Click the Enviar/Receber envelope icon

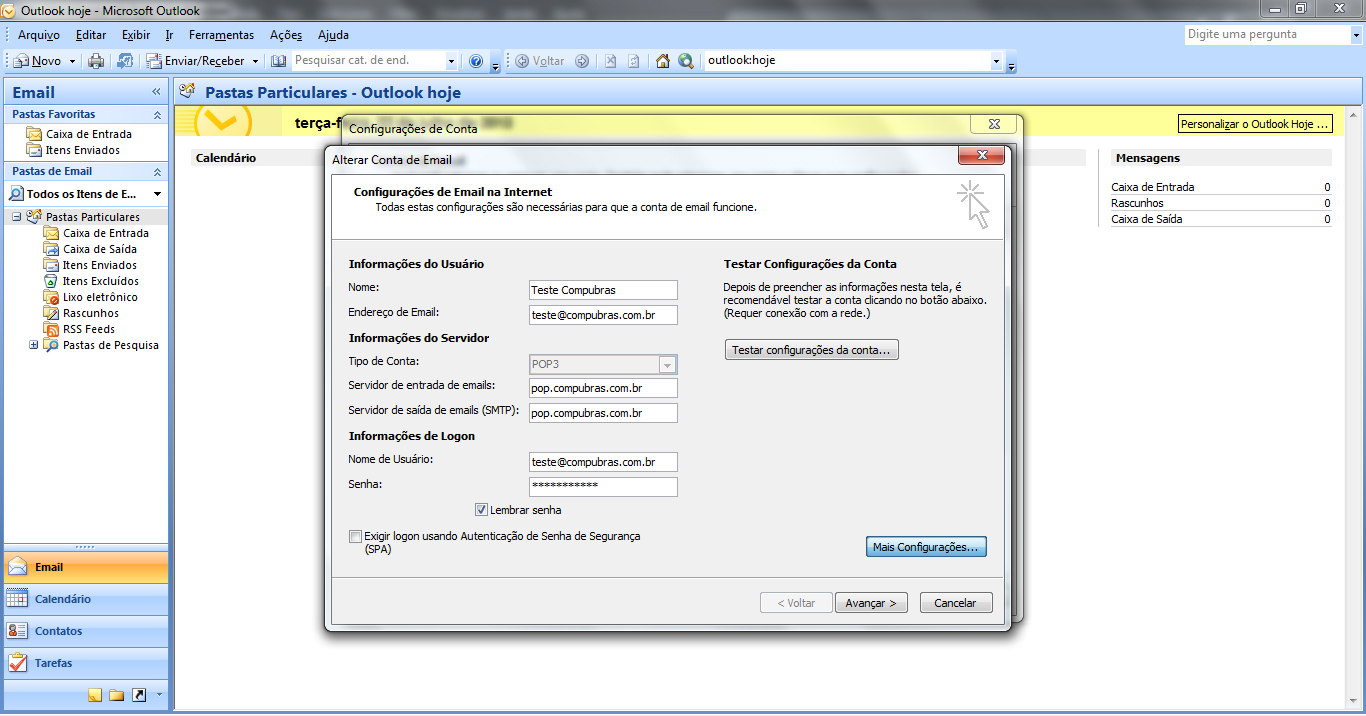(x=155, y=61)
